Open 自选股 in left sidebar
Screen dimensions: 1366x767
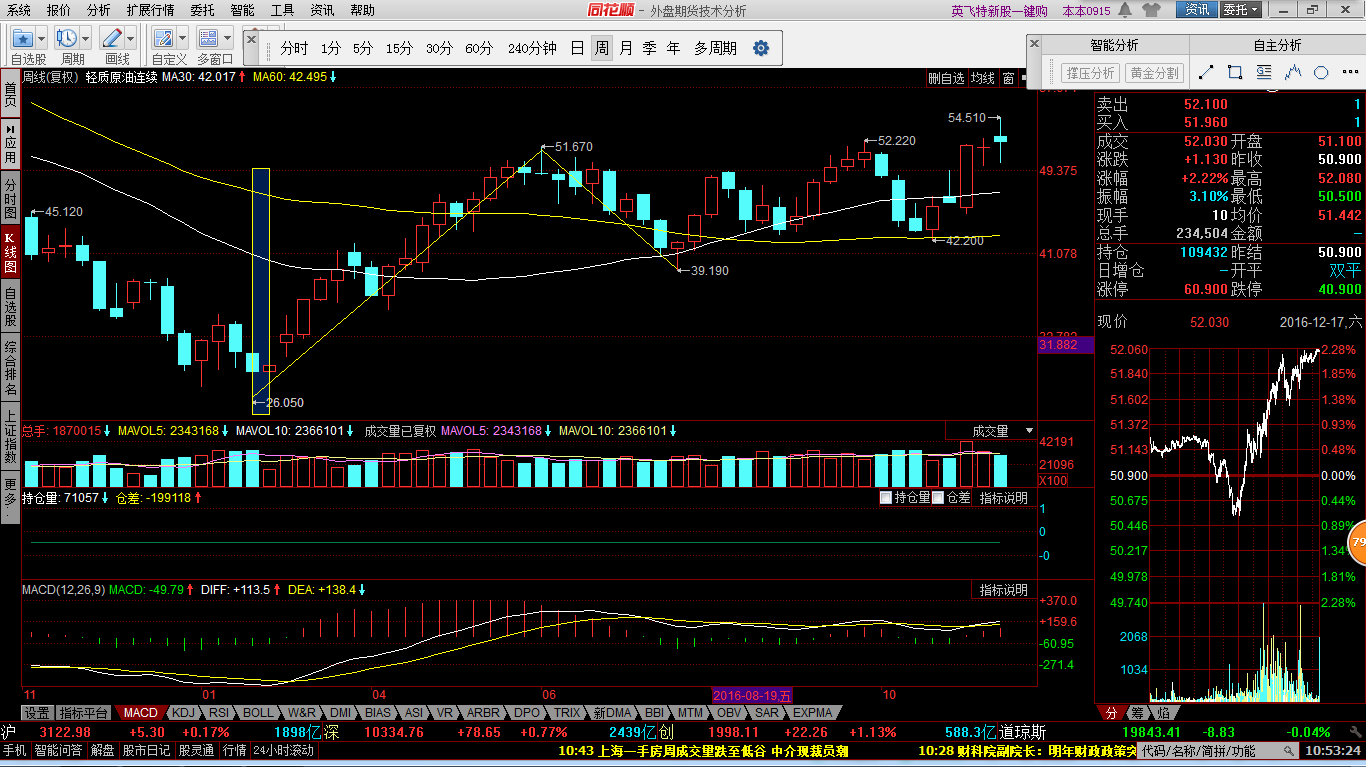pos(10,307)
